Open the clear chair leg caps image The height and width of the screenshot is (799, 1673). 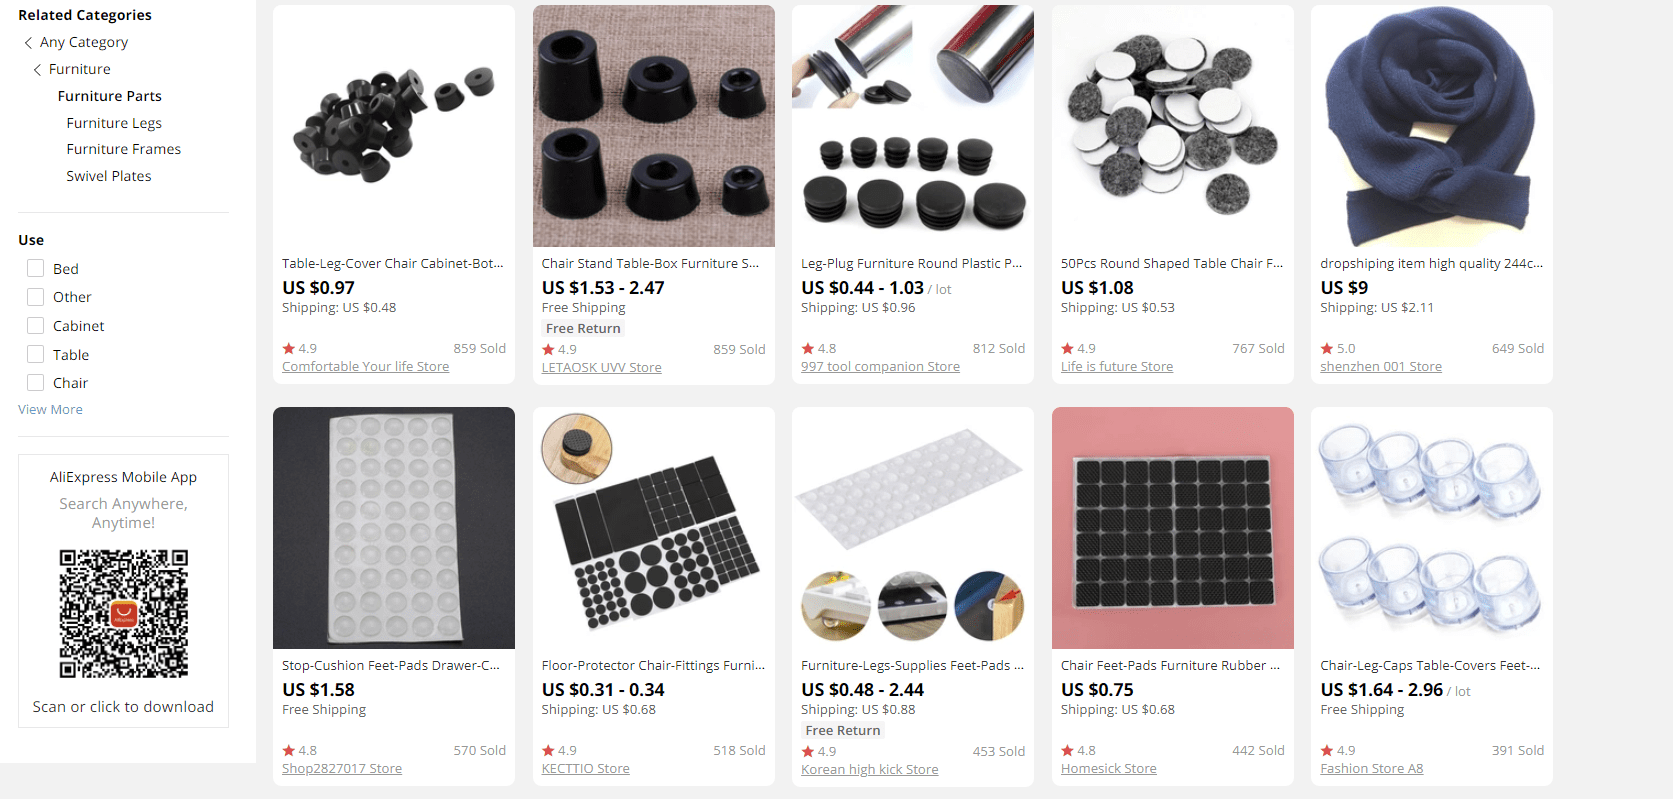click(1432, 528)
